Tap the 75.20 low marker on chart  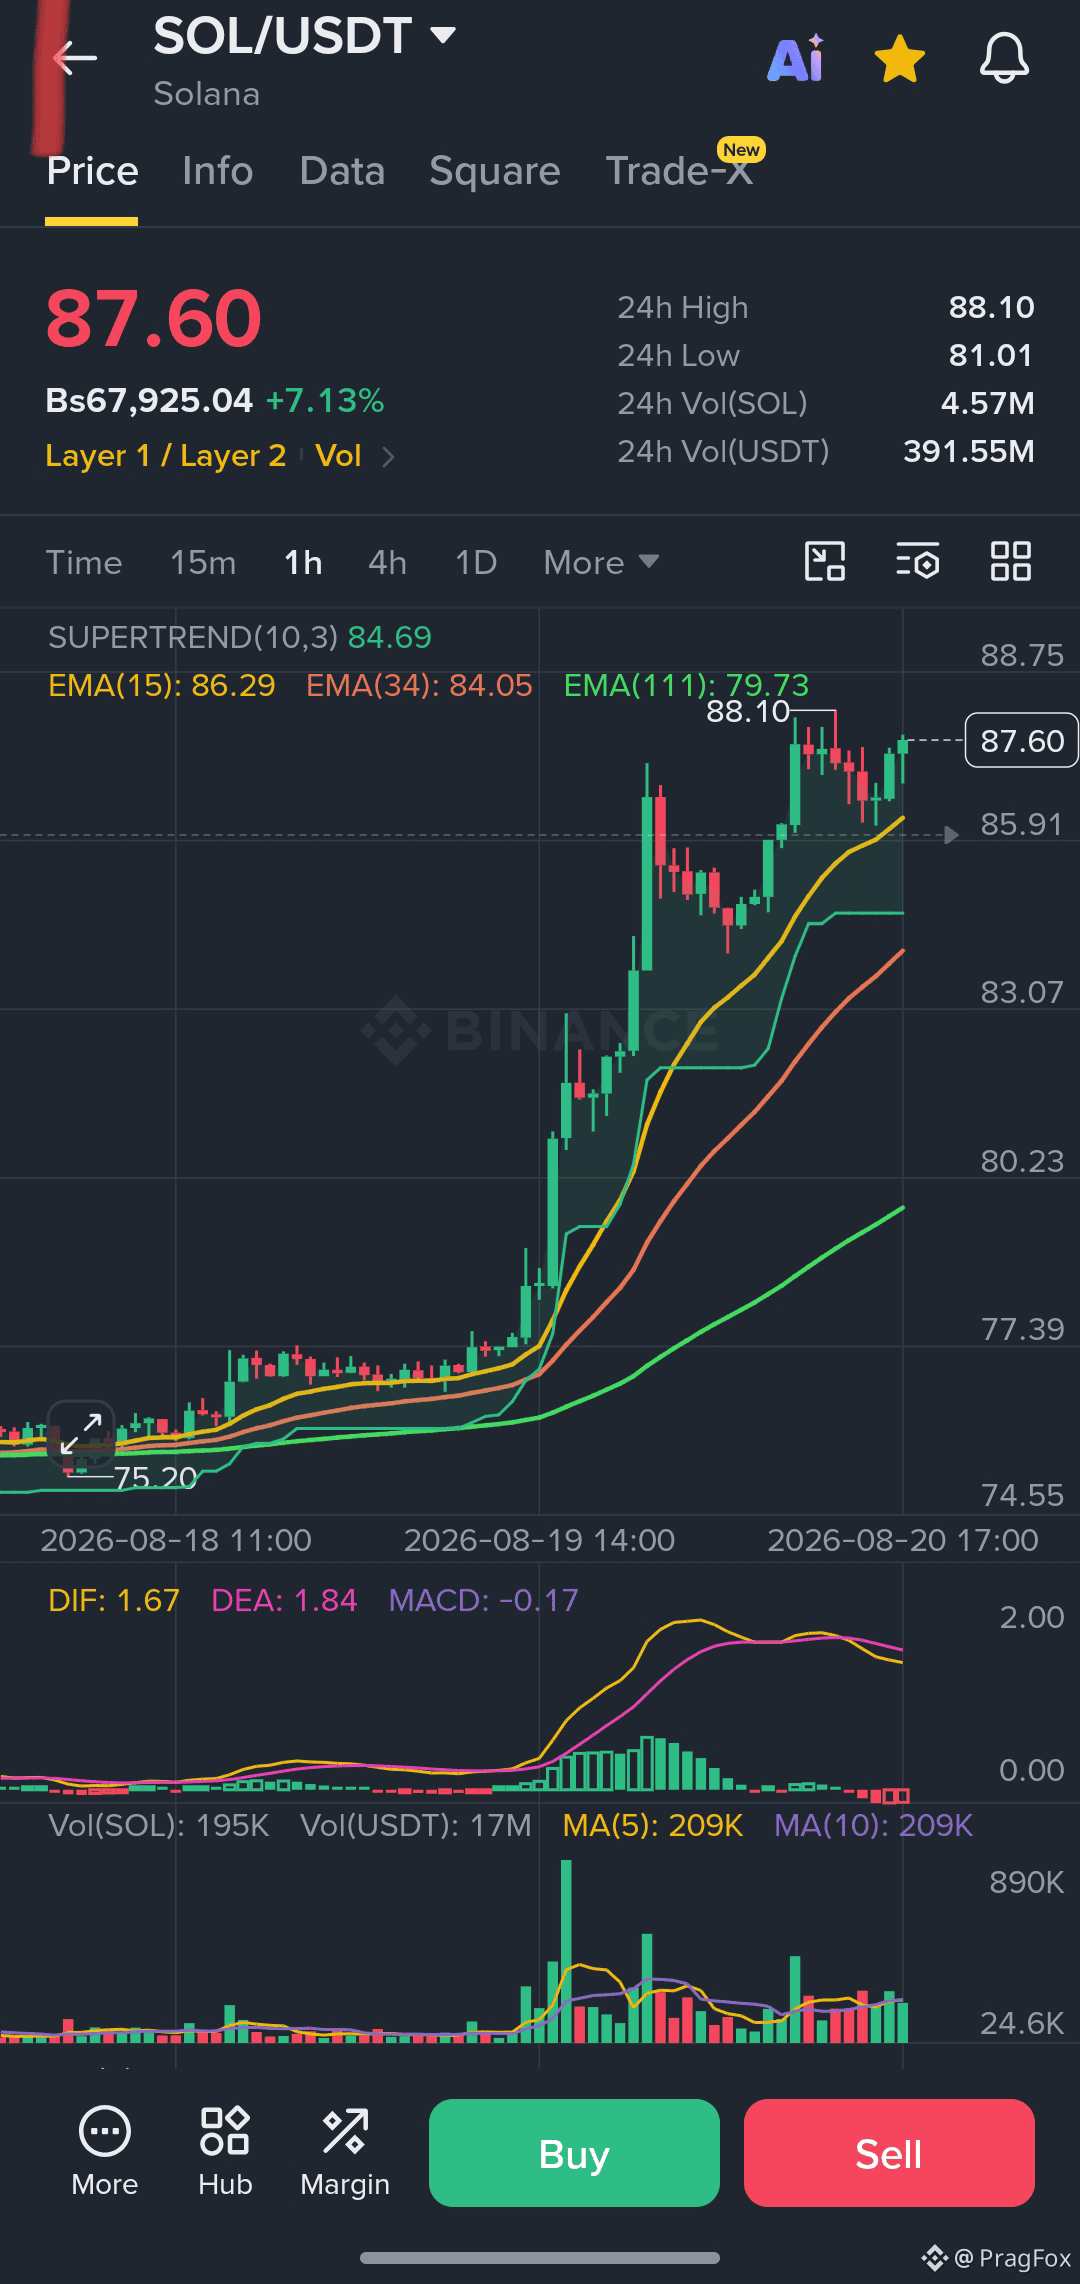point(155,1477)
